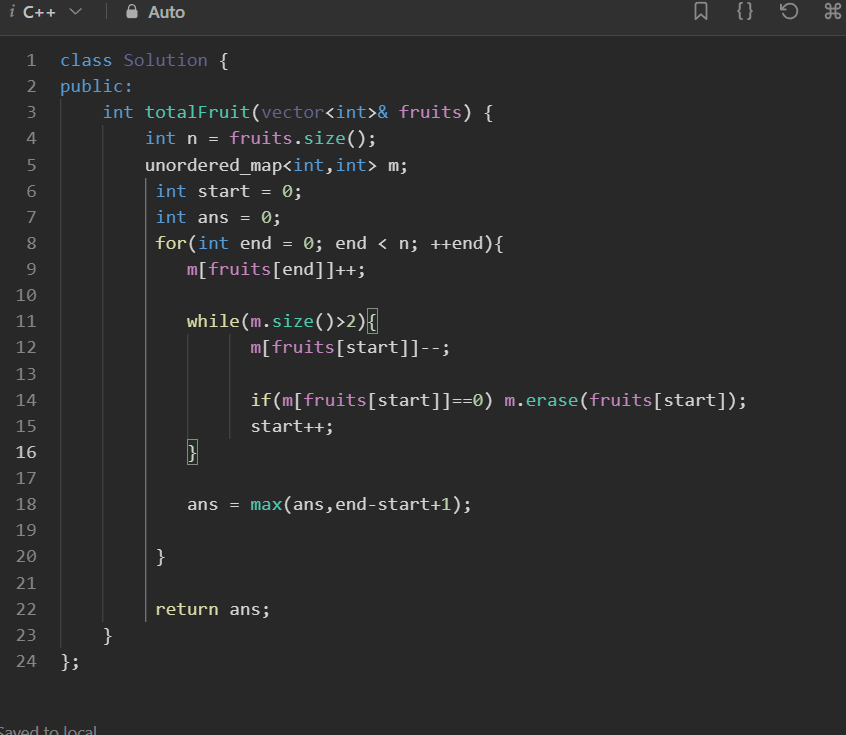
Task: Click the info 'i' icon beside C++
Action: 12,12
